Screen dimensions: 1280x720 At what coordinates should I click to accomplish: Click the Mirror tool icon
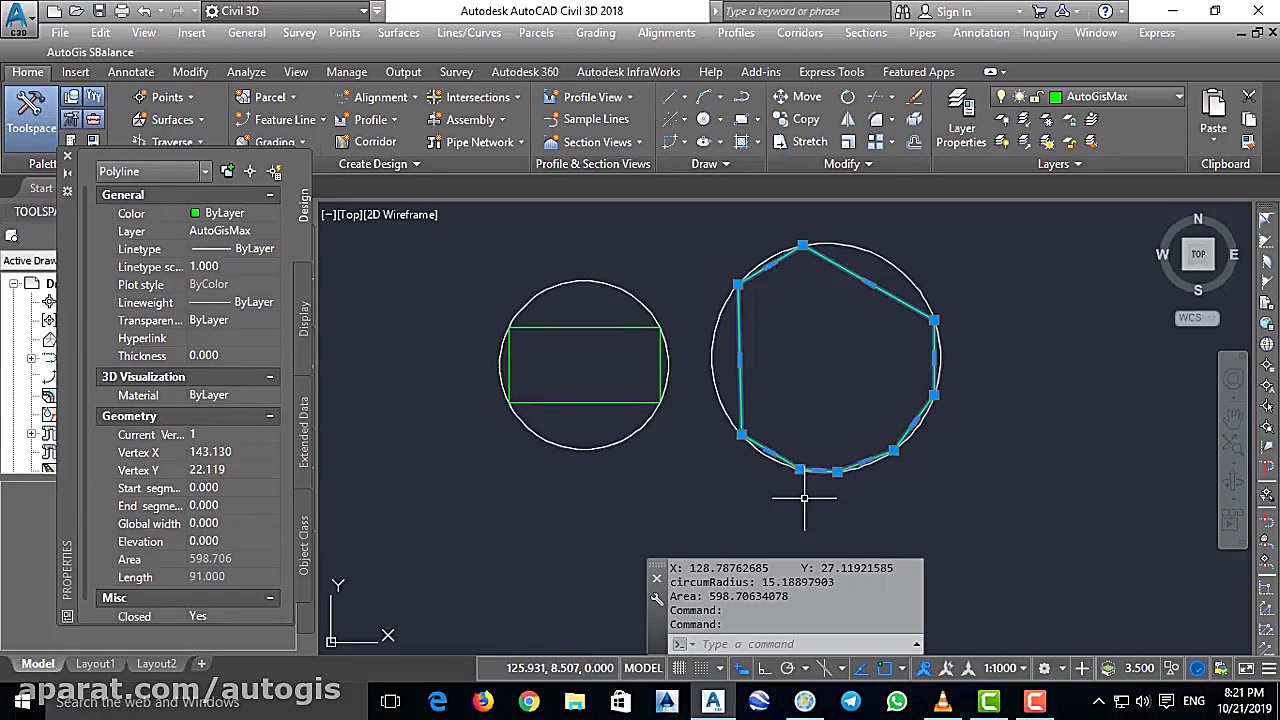848,119
